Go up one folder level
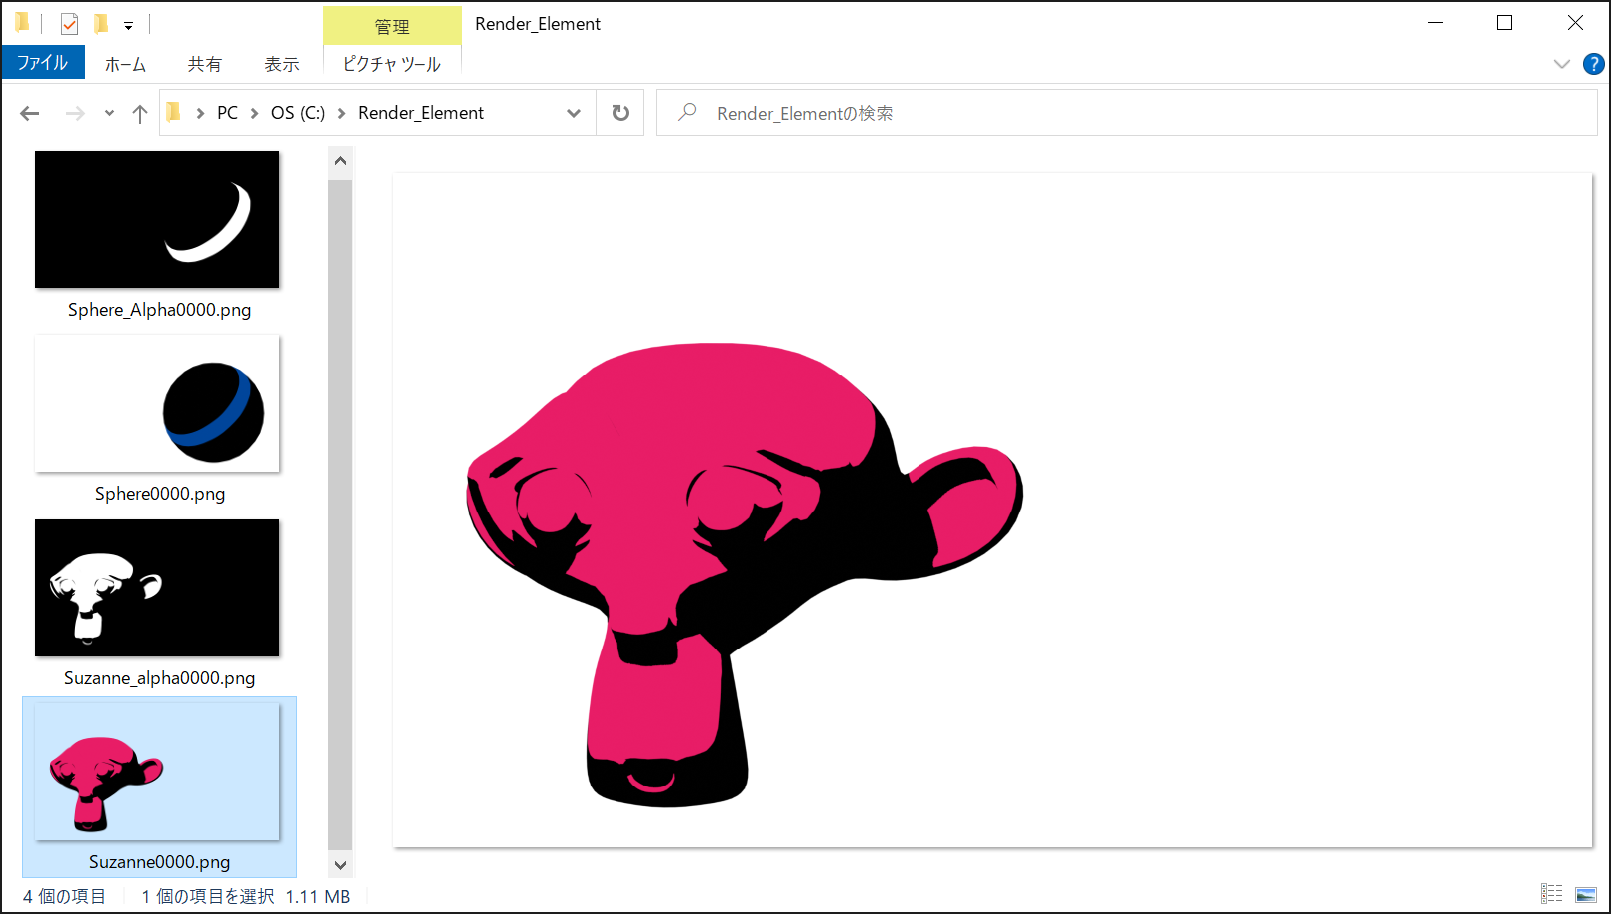This screenshot has height=914, width=1611. [x=140, y=113]
